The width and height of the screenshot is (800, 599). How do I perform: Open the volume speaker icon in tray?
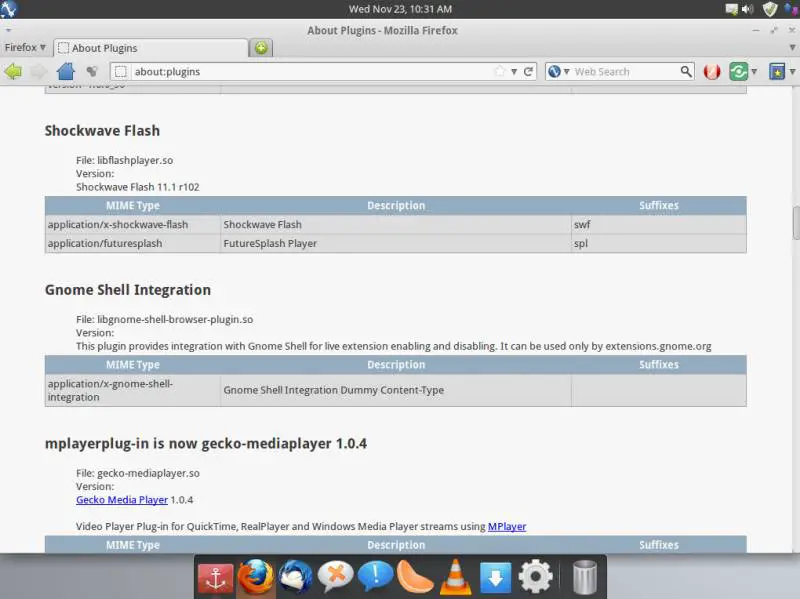pyautogui.click(x=747, y=9)
